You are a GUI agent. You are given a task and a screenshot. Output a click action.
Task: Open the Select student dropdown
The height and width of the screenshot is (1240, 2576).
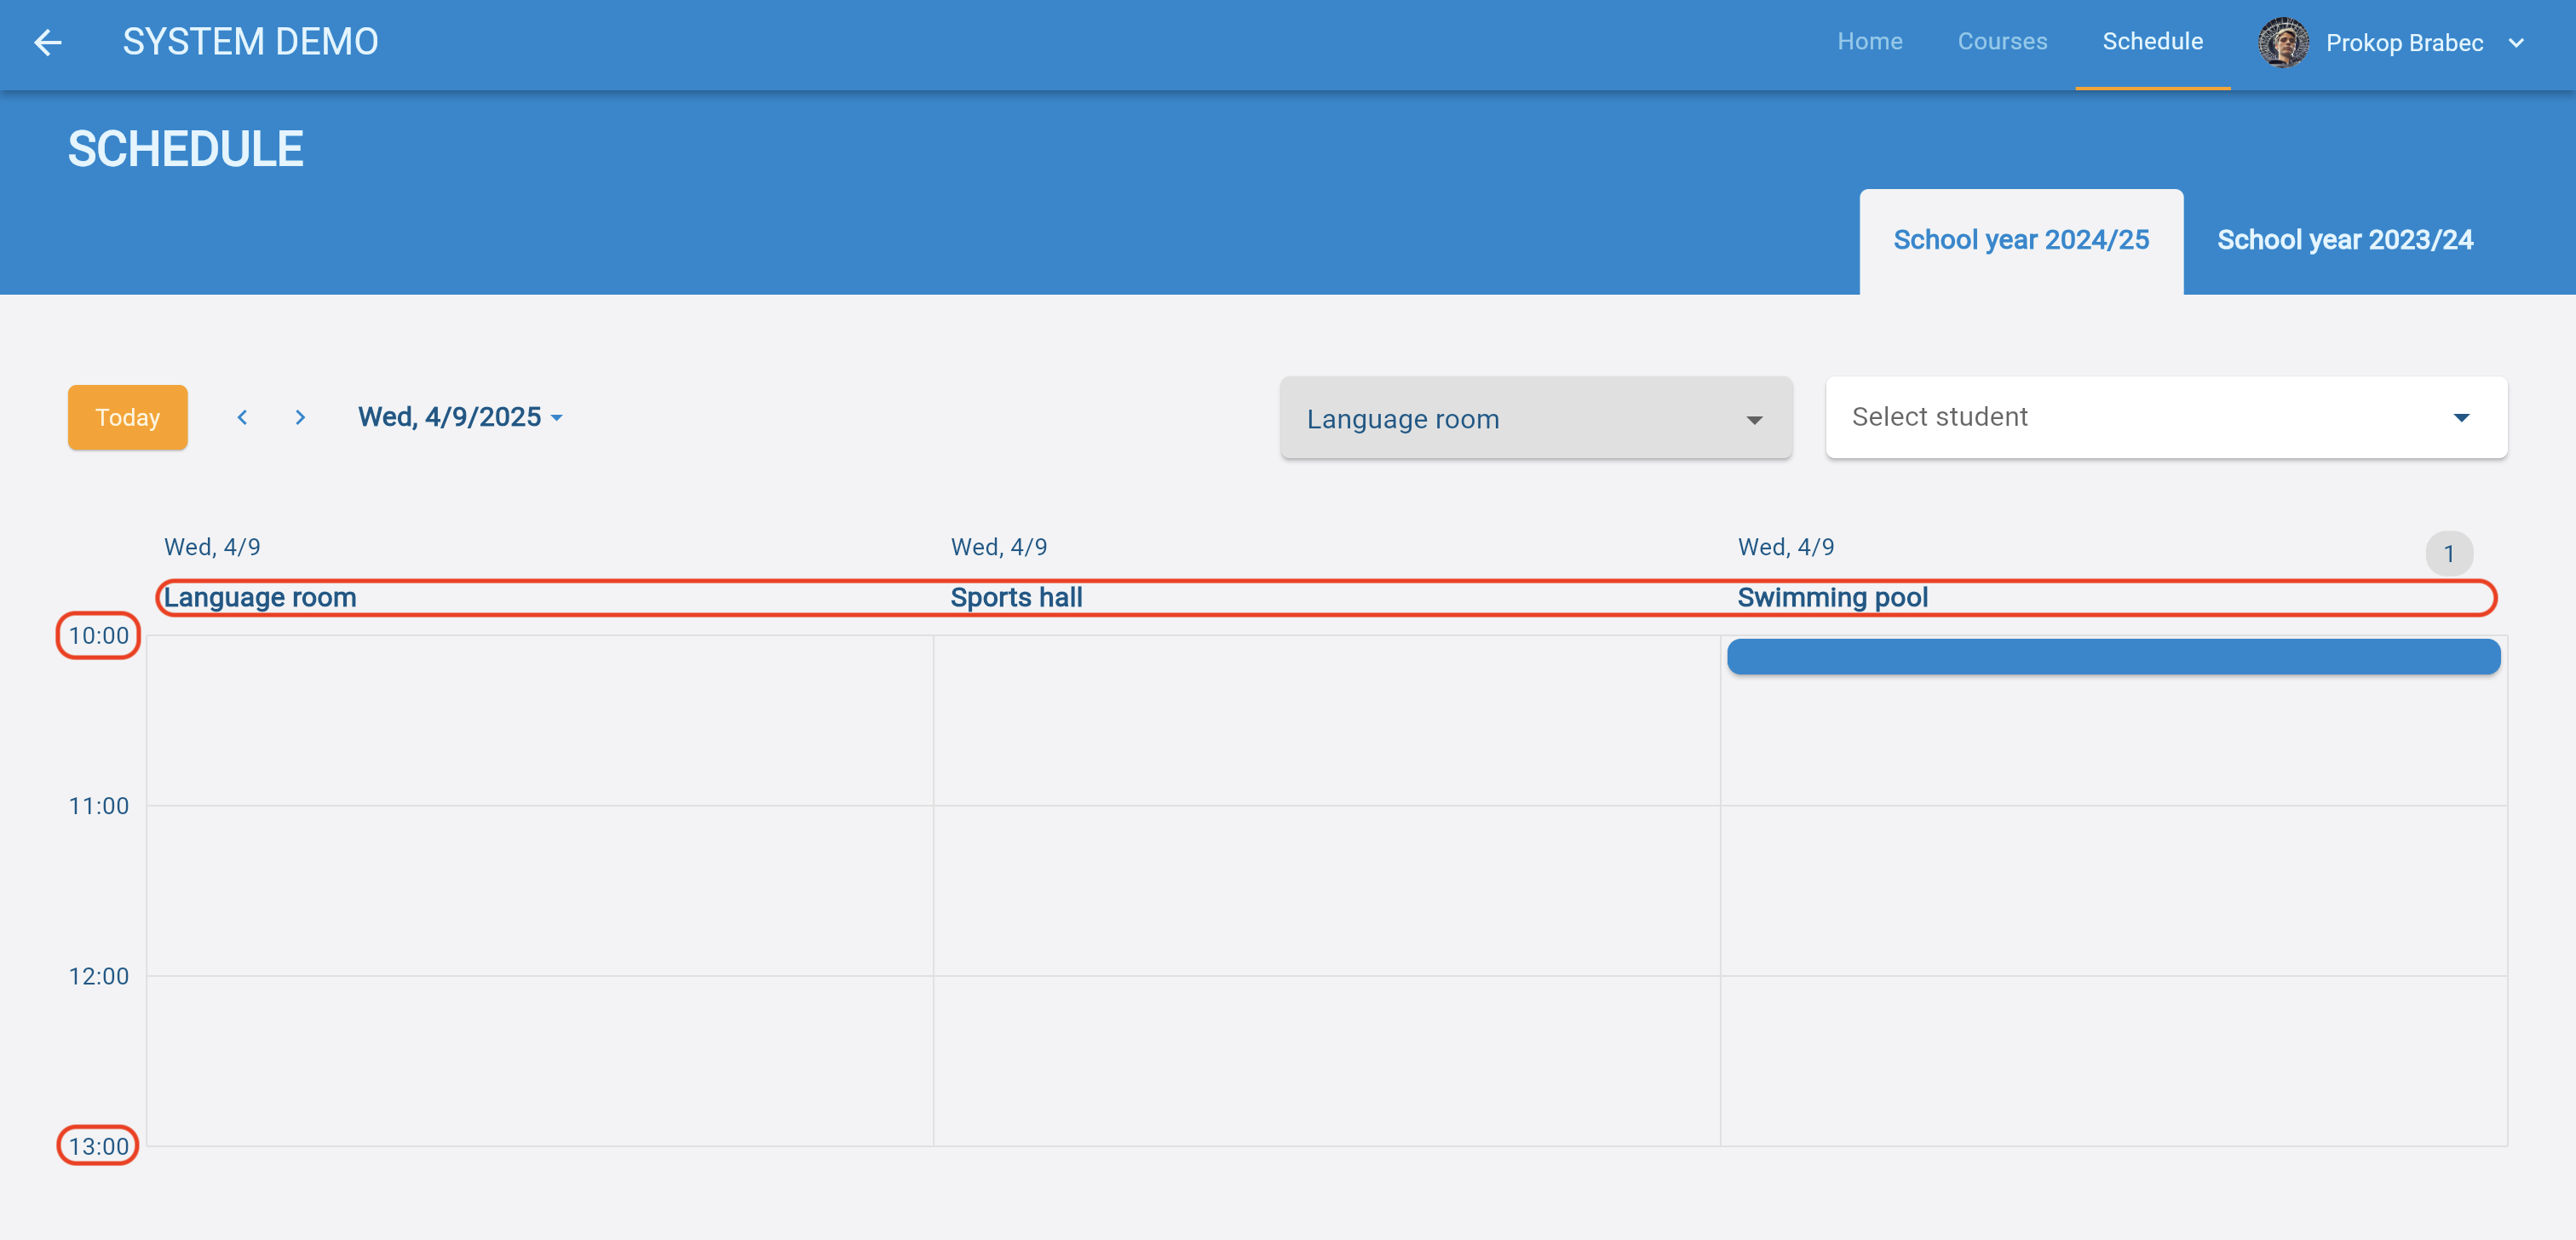click(2165, 417)
